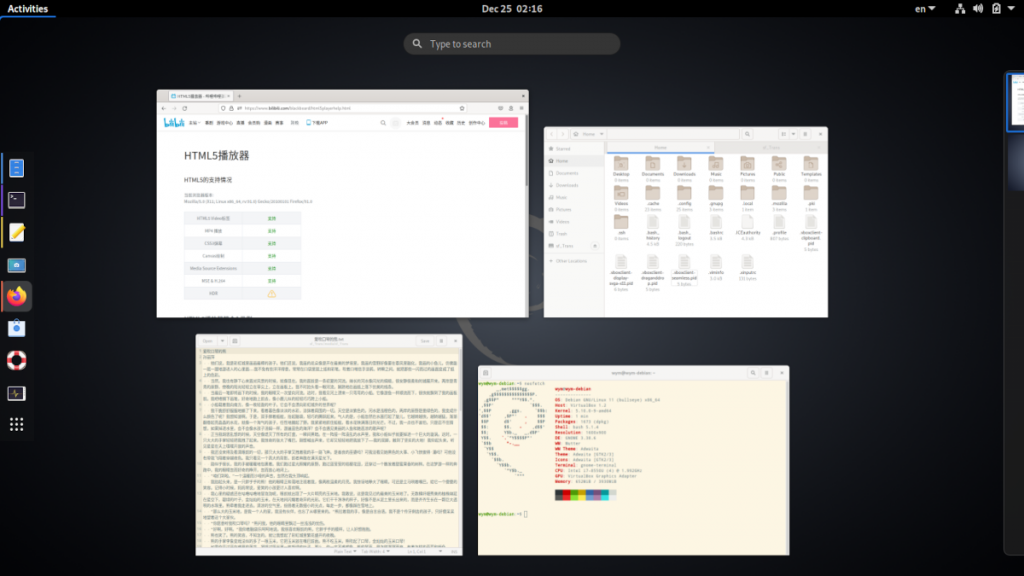Click the shield icon in Firefox address bar
The width and height of the screenshot is (1024, 576).
(x=223, y=107)
